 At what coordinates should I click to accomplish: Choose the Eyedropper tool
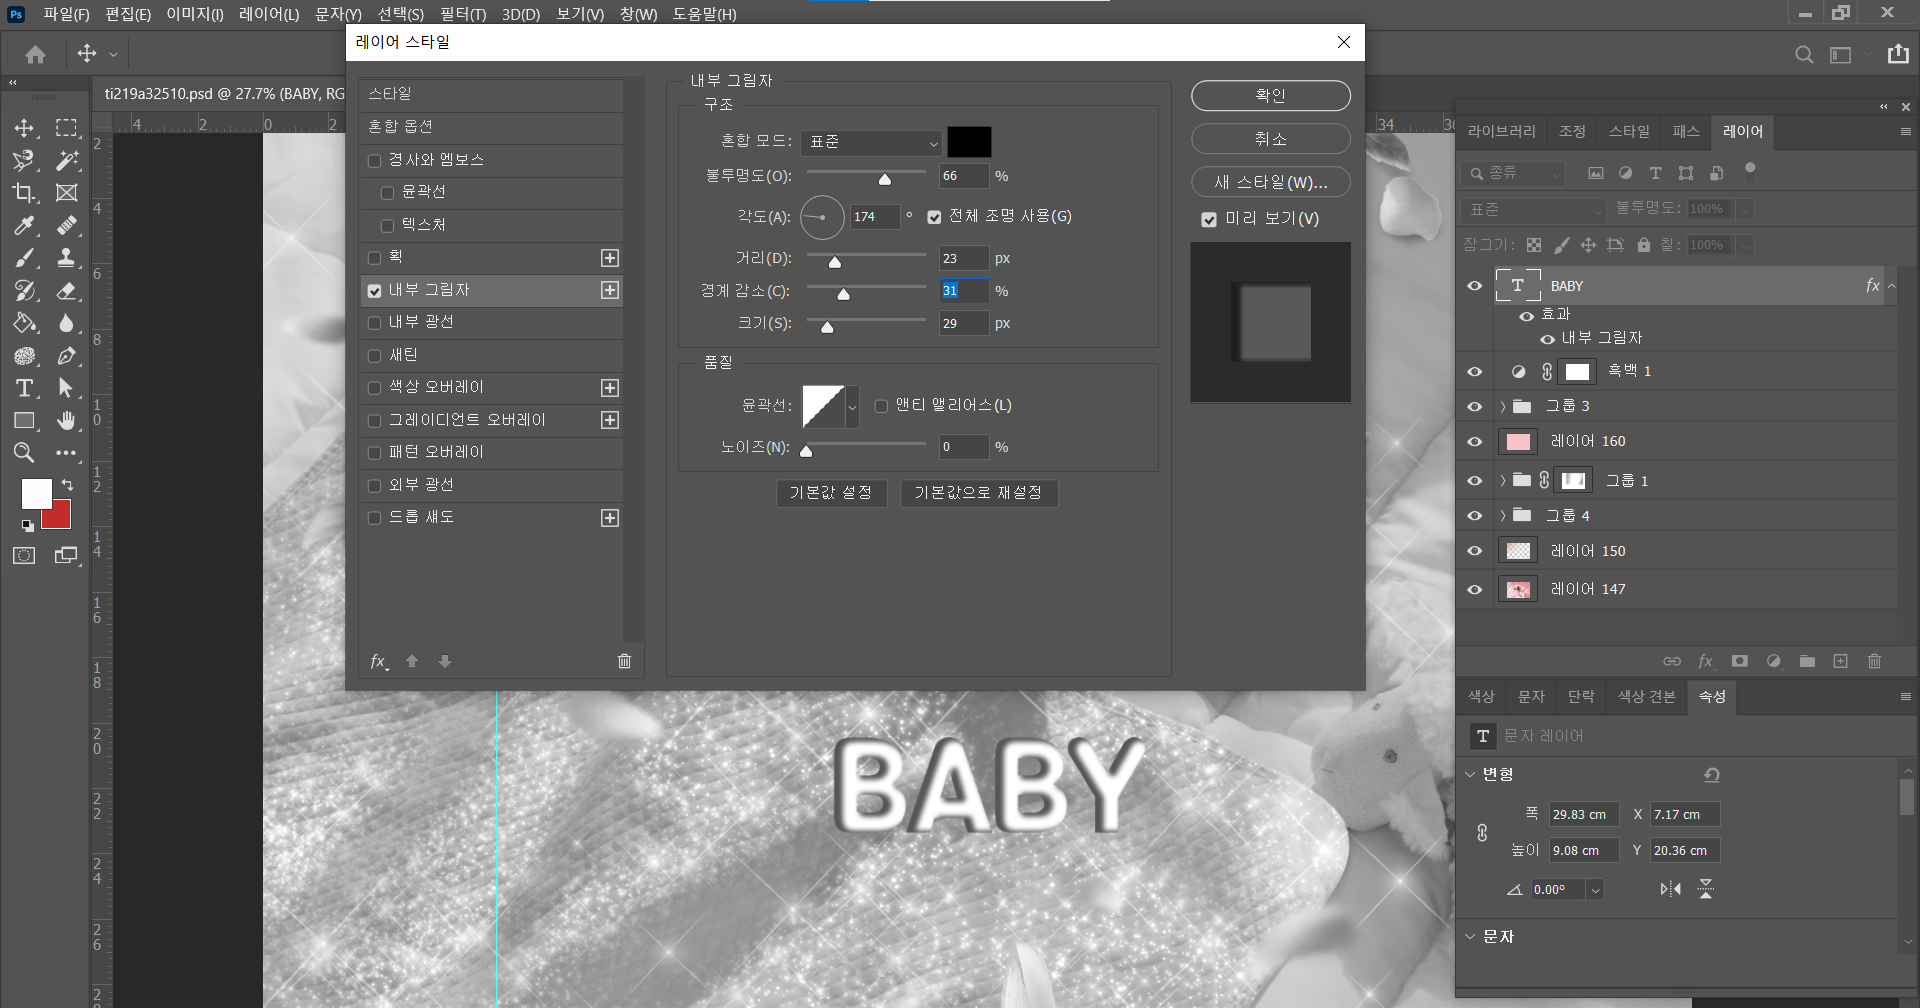(24, 225)
